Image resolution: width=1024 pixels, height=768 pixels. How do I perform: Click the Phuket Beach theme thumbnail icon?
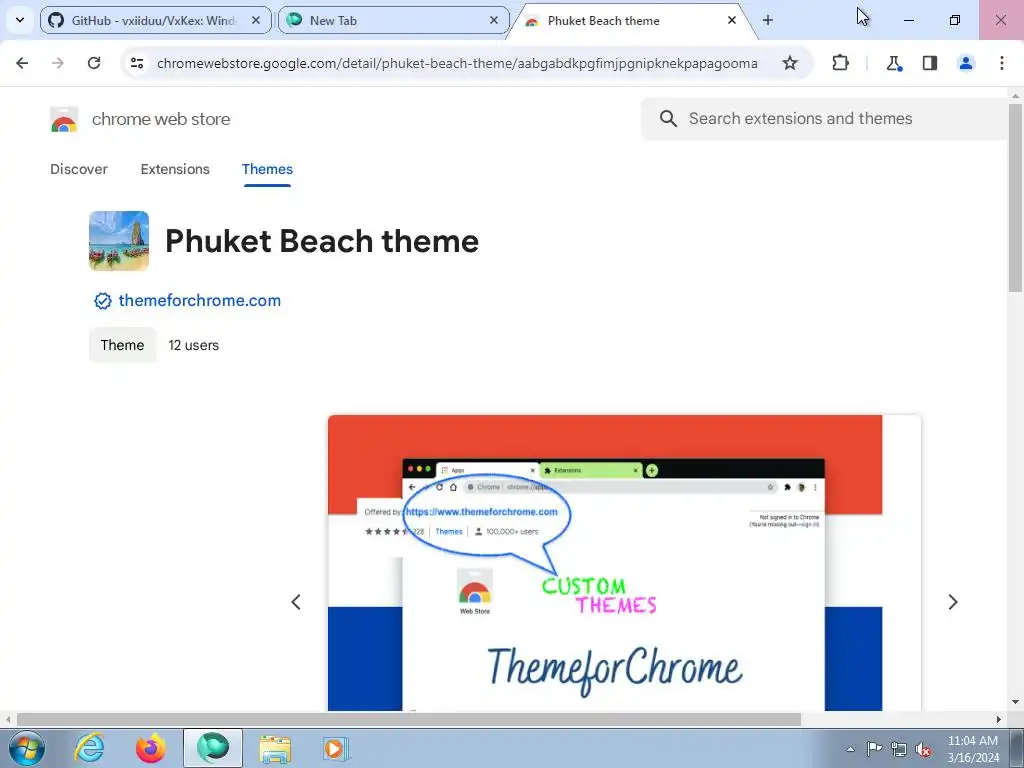(x=119, y=241)
